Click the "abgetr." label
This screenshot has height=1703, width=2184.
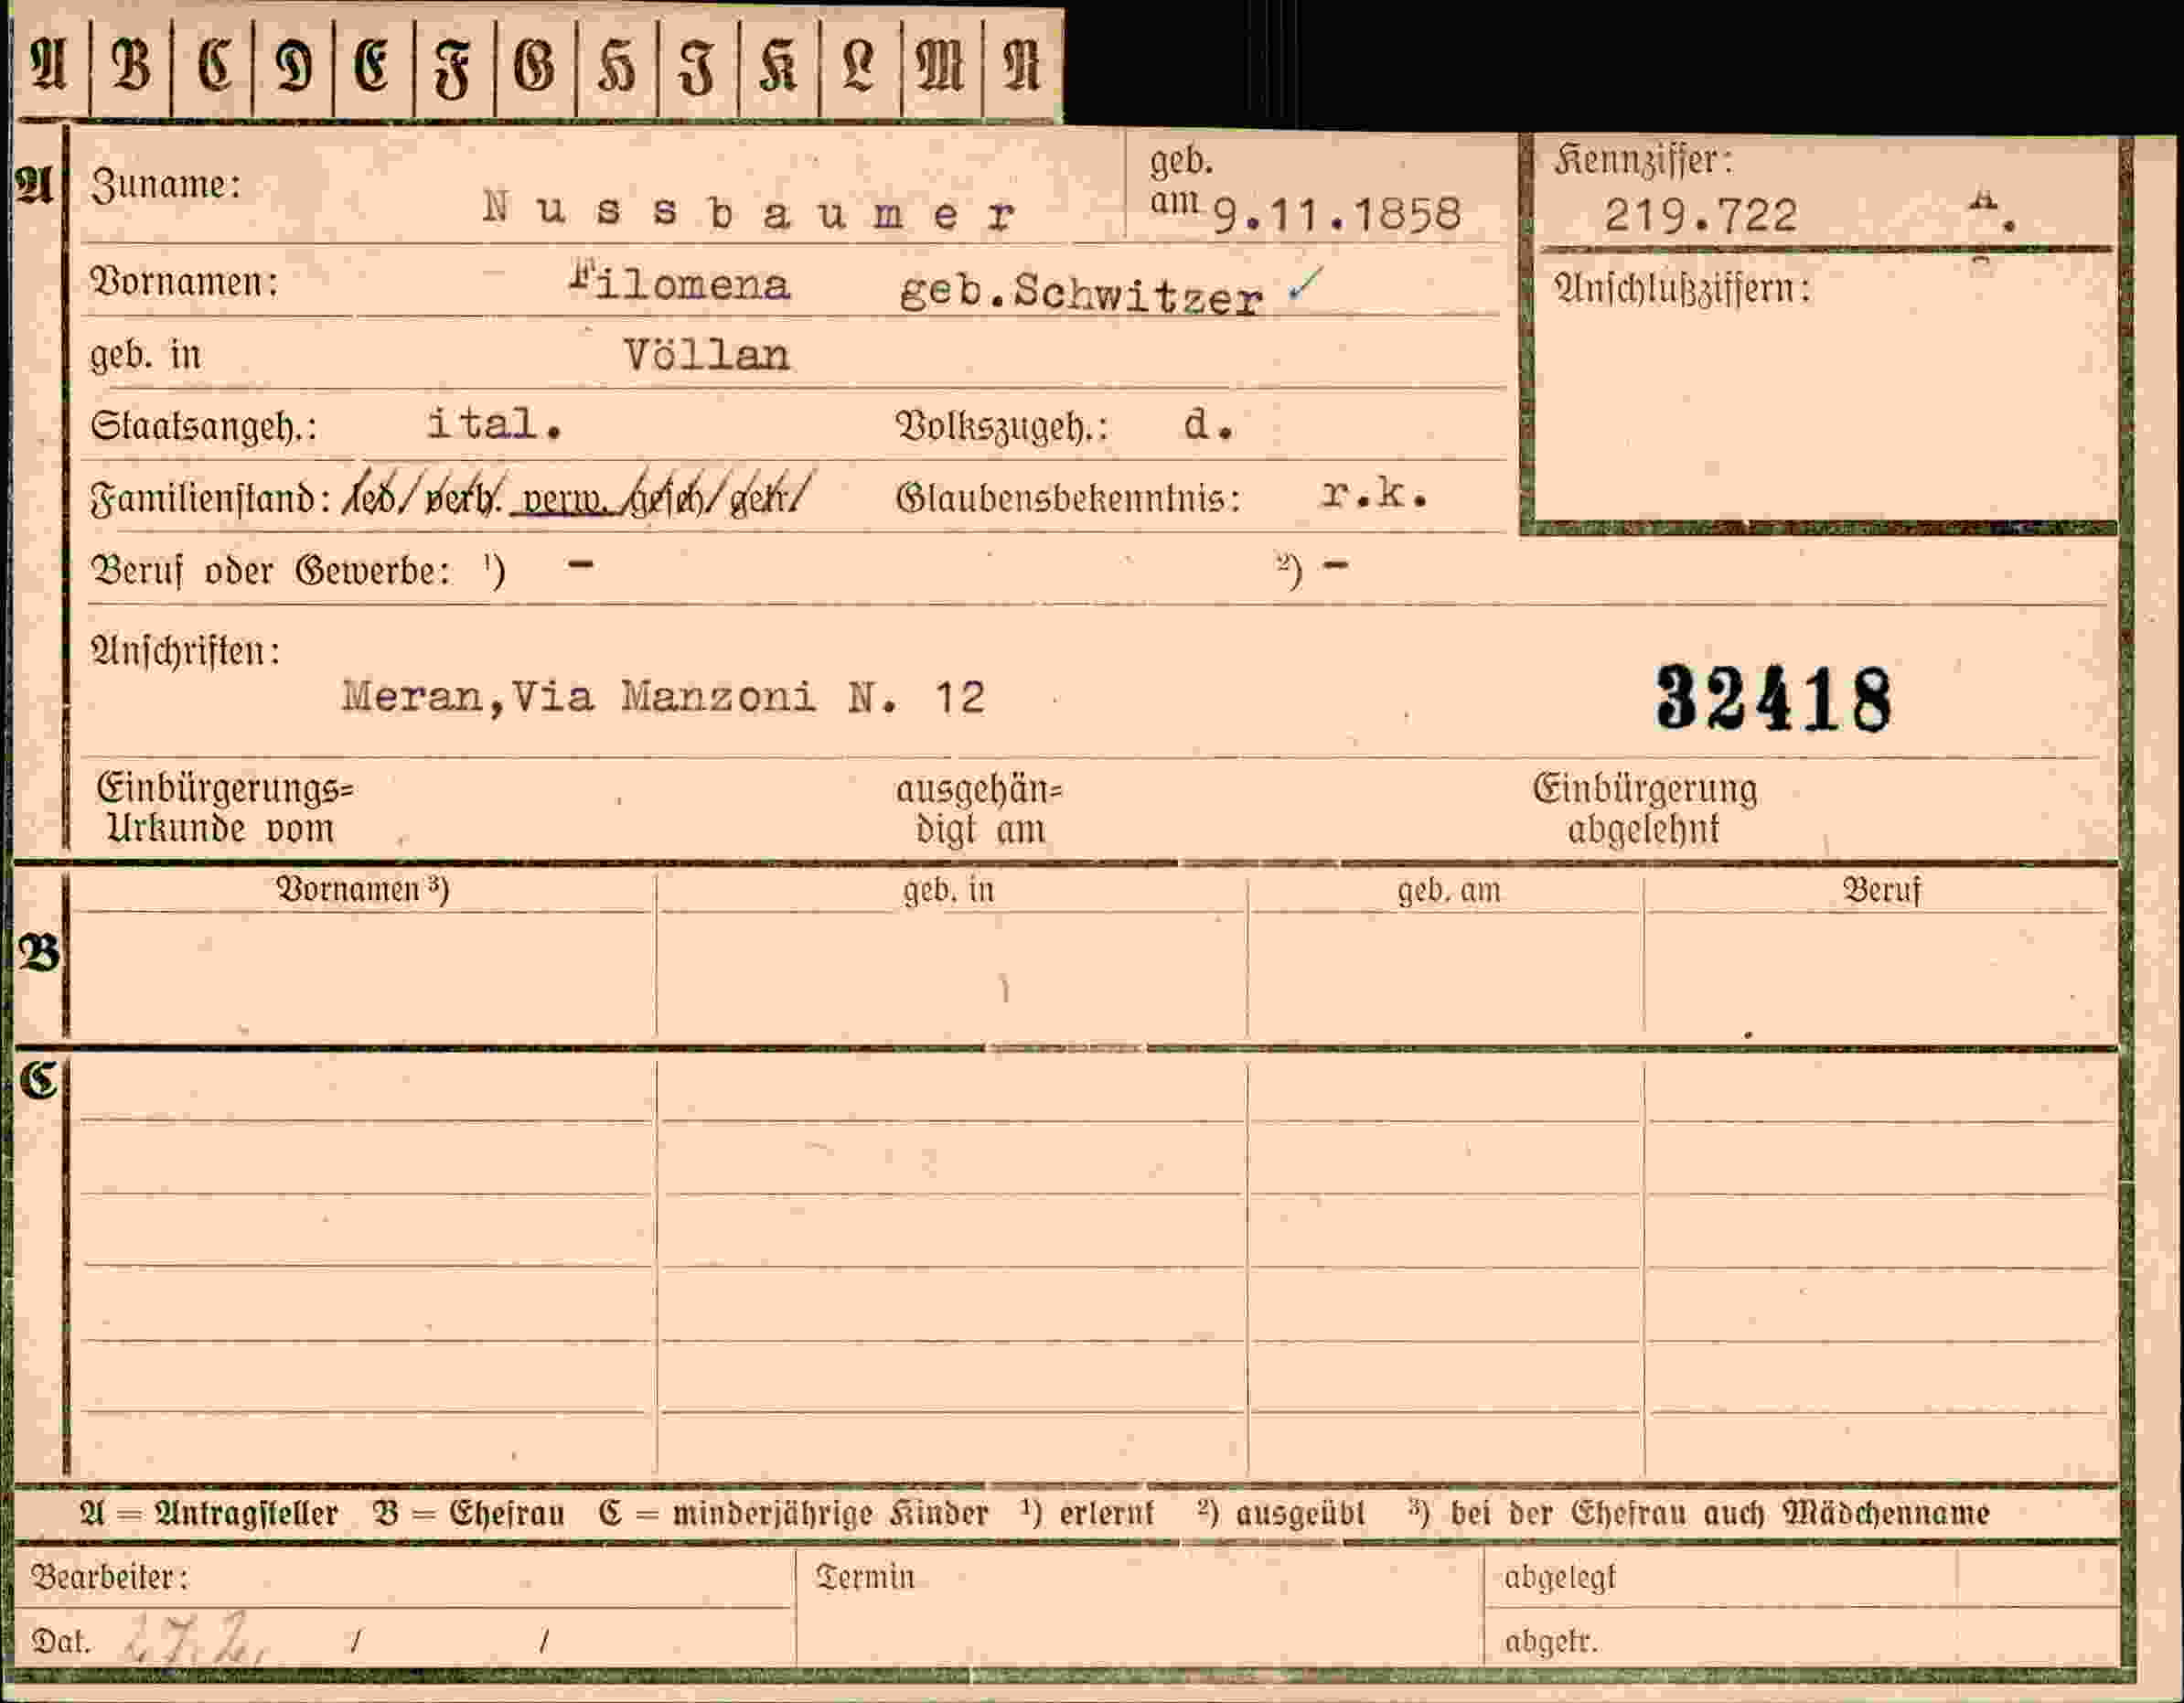tap(1551, 1642)
